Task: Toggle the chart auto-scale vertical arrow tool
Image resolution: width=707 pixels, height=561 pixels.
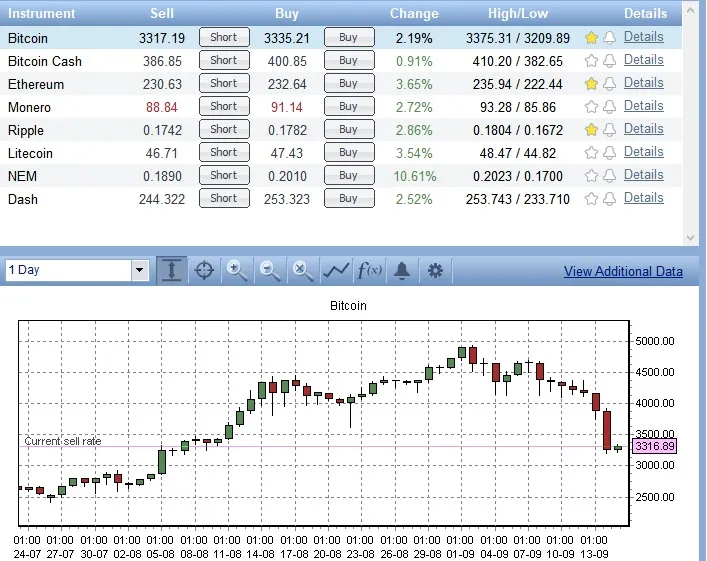Action: (171, 271)
